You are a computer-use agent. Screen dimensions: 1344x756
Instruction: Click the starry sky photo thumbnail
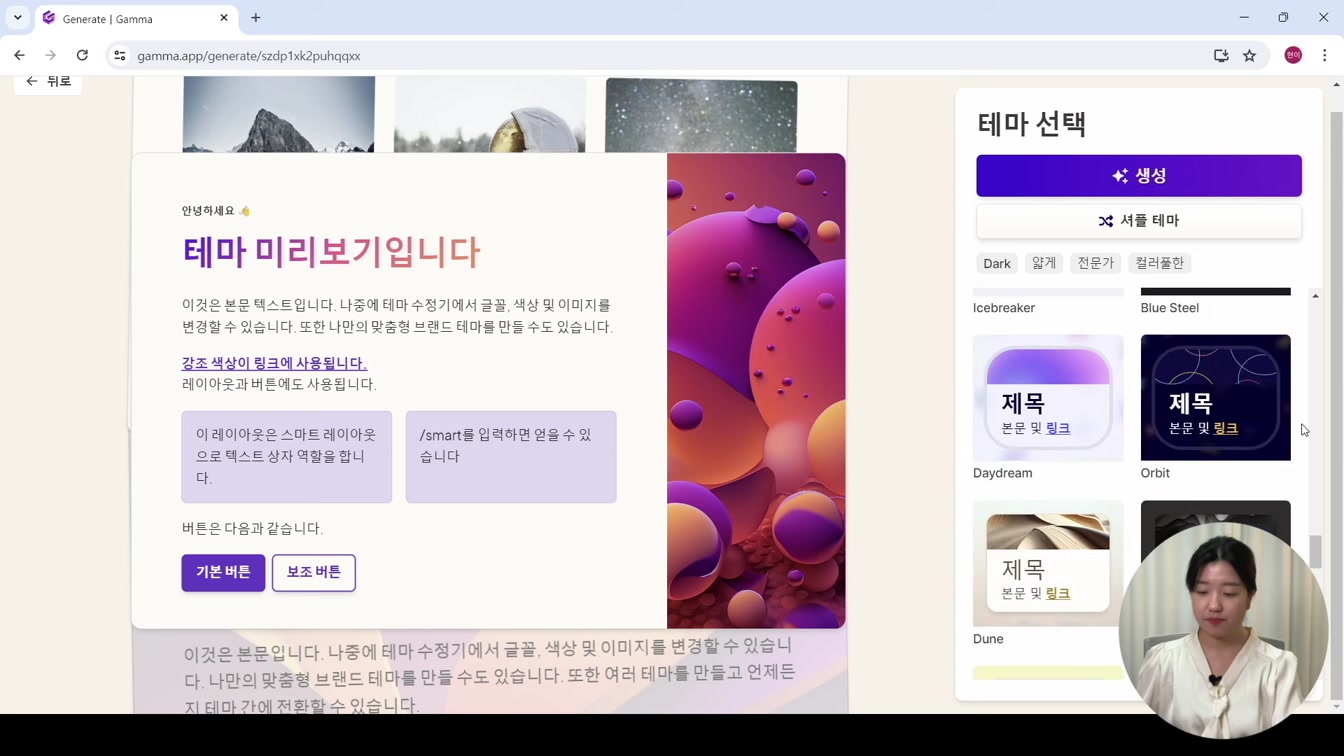701,115
